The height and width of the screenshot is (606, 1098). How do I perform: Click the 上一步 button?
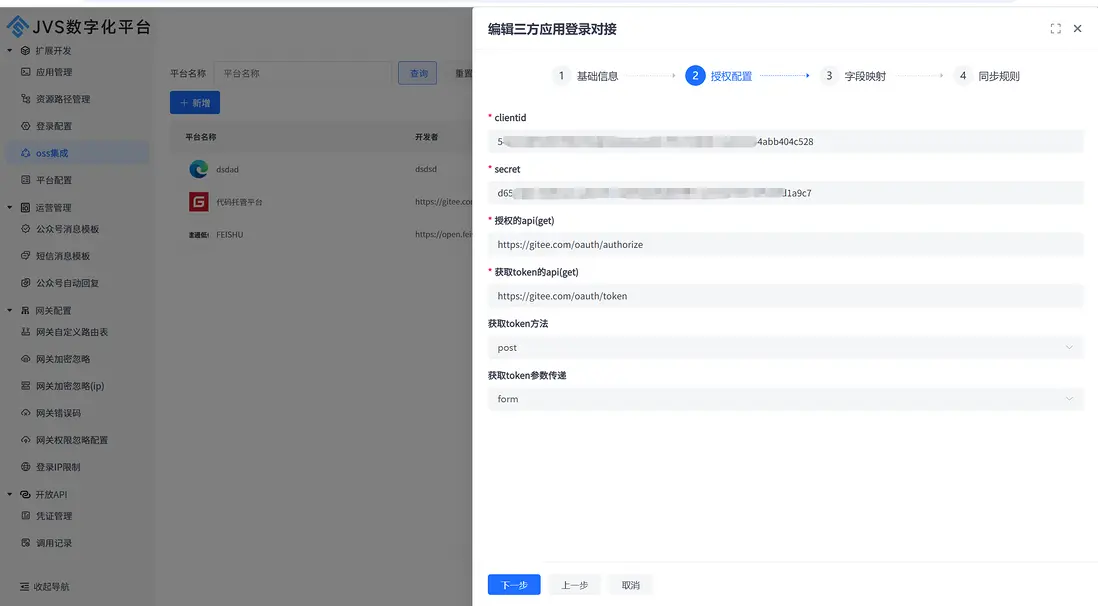pos(574,585)
